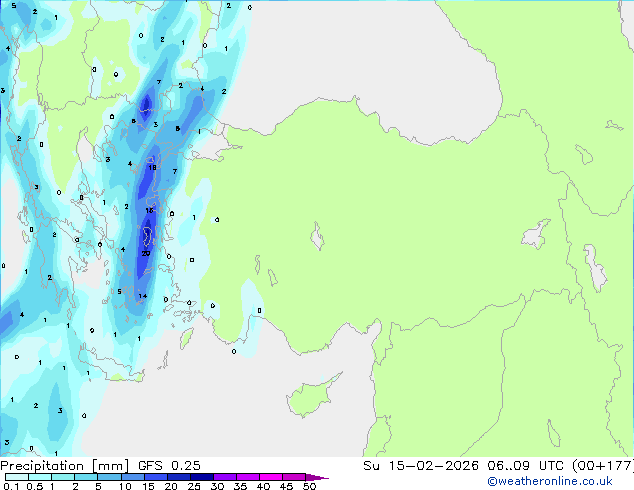634x490 pixels.
Task: Choose the 2–5 mm legend color swatch
Action: pos(86,477)
